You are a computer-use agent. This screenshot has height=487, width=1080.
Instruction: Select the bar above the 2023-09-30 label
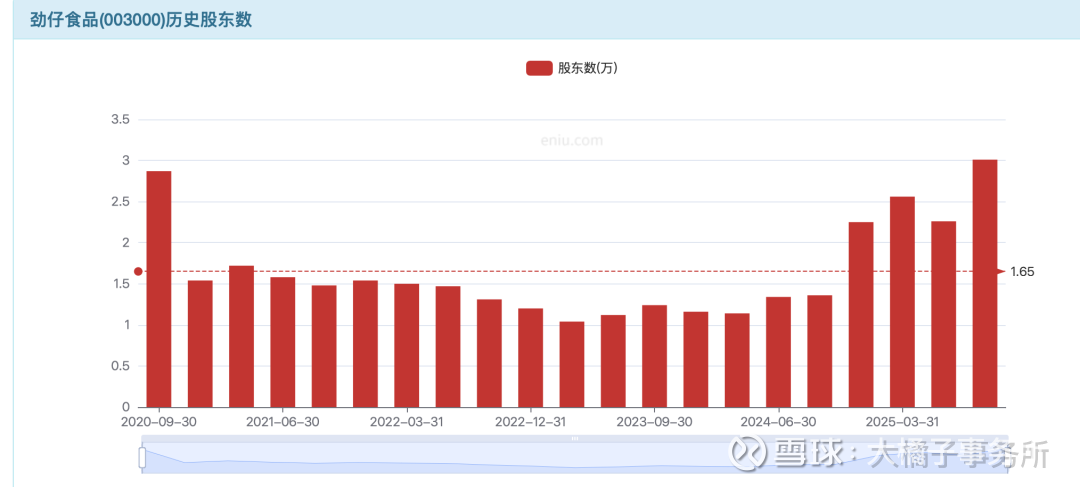pyautogui.click(x=654, y=356)
